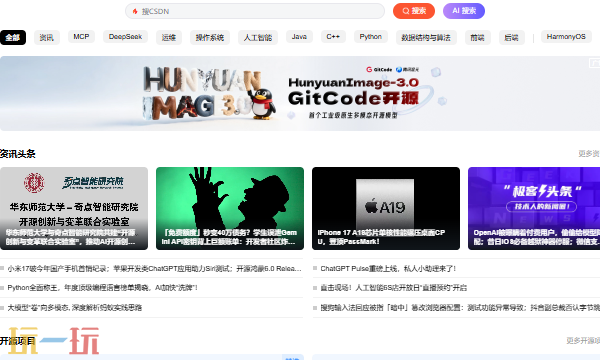Select the DeepSeek tab
The width and height of the screenshot is (600, 360).
(125, 37)
